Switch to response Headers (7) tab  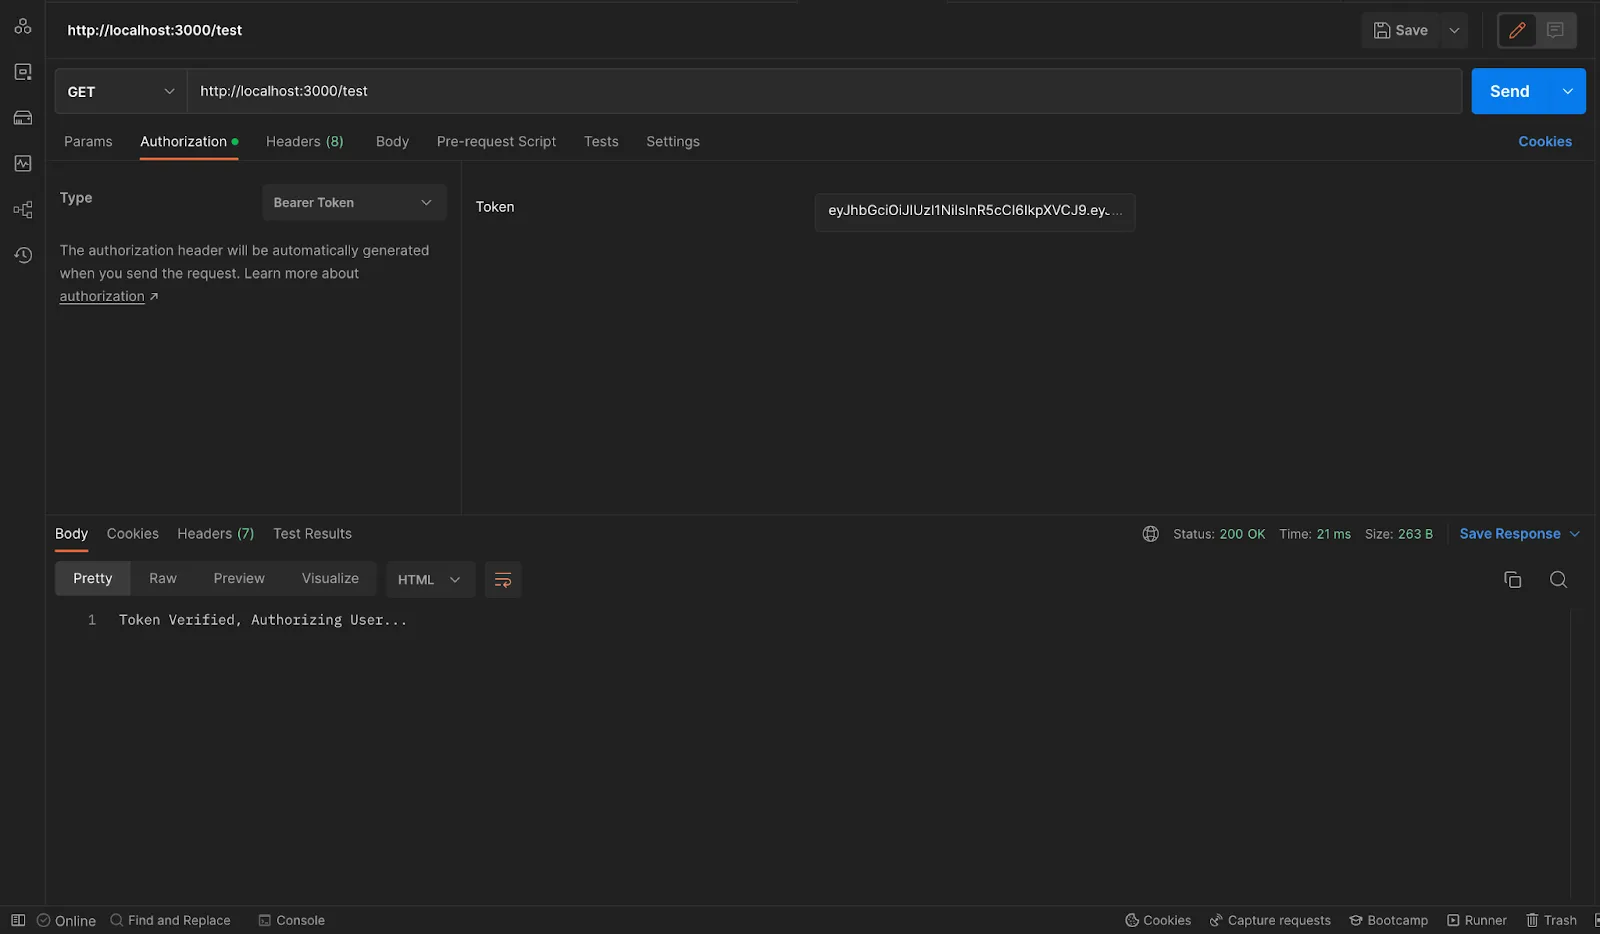(x=216, y=534)
